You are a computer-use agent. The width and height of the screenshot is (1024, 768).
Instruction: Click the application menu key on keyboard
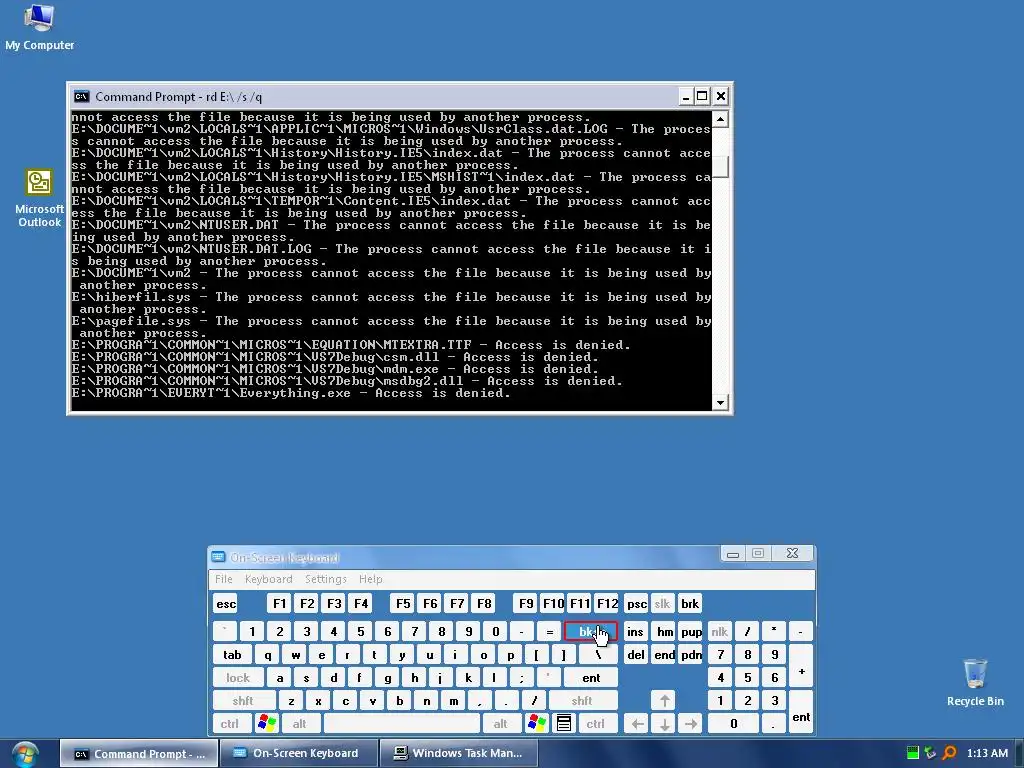564,723
